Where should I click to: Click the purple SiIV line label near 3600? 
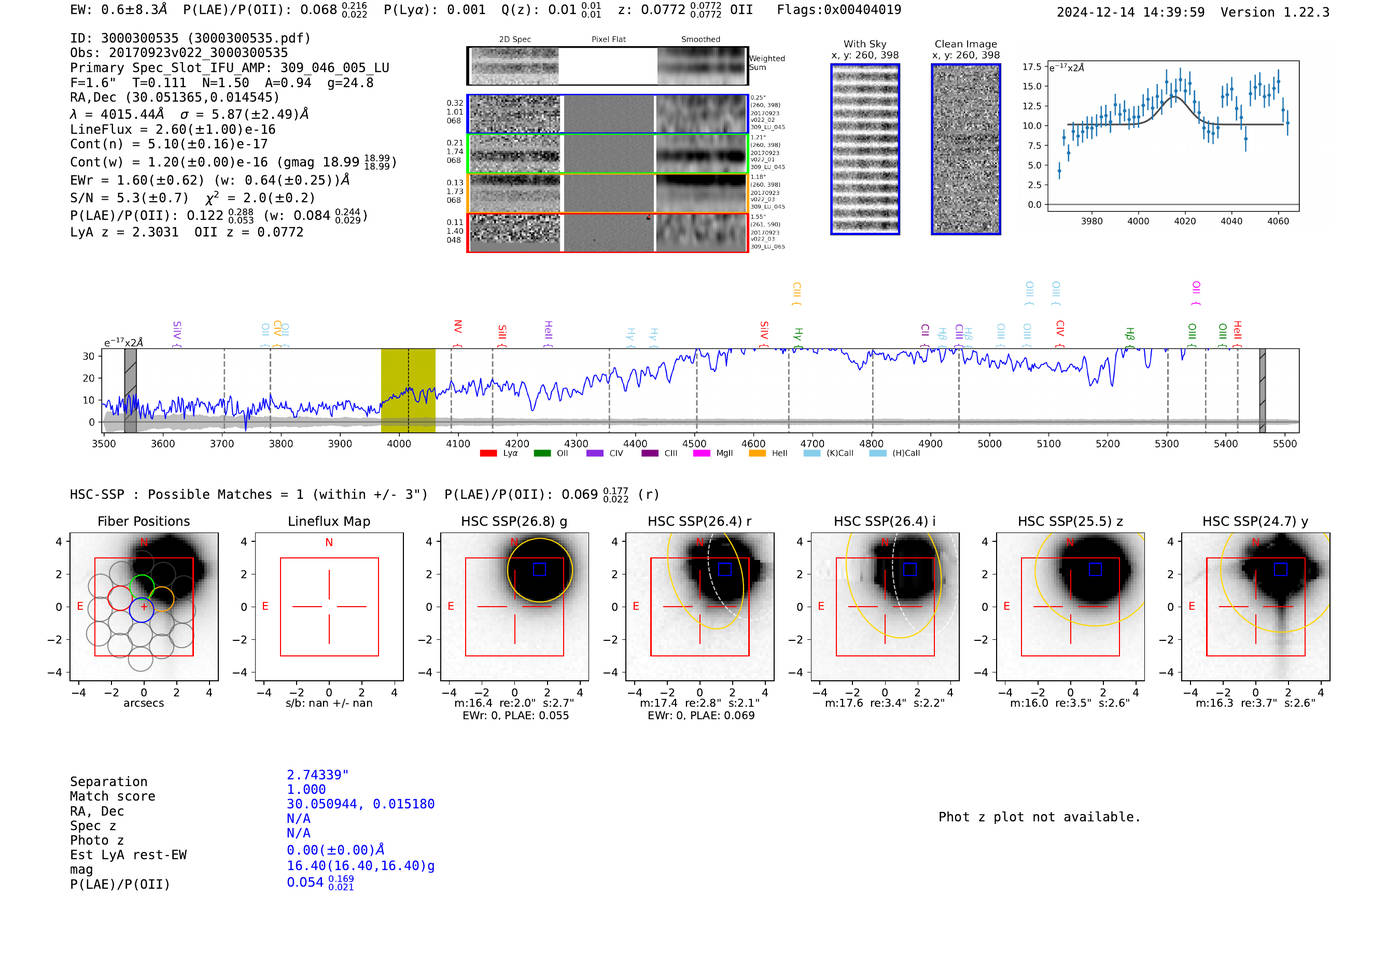pos(177,333)
